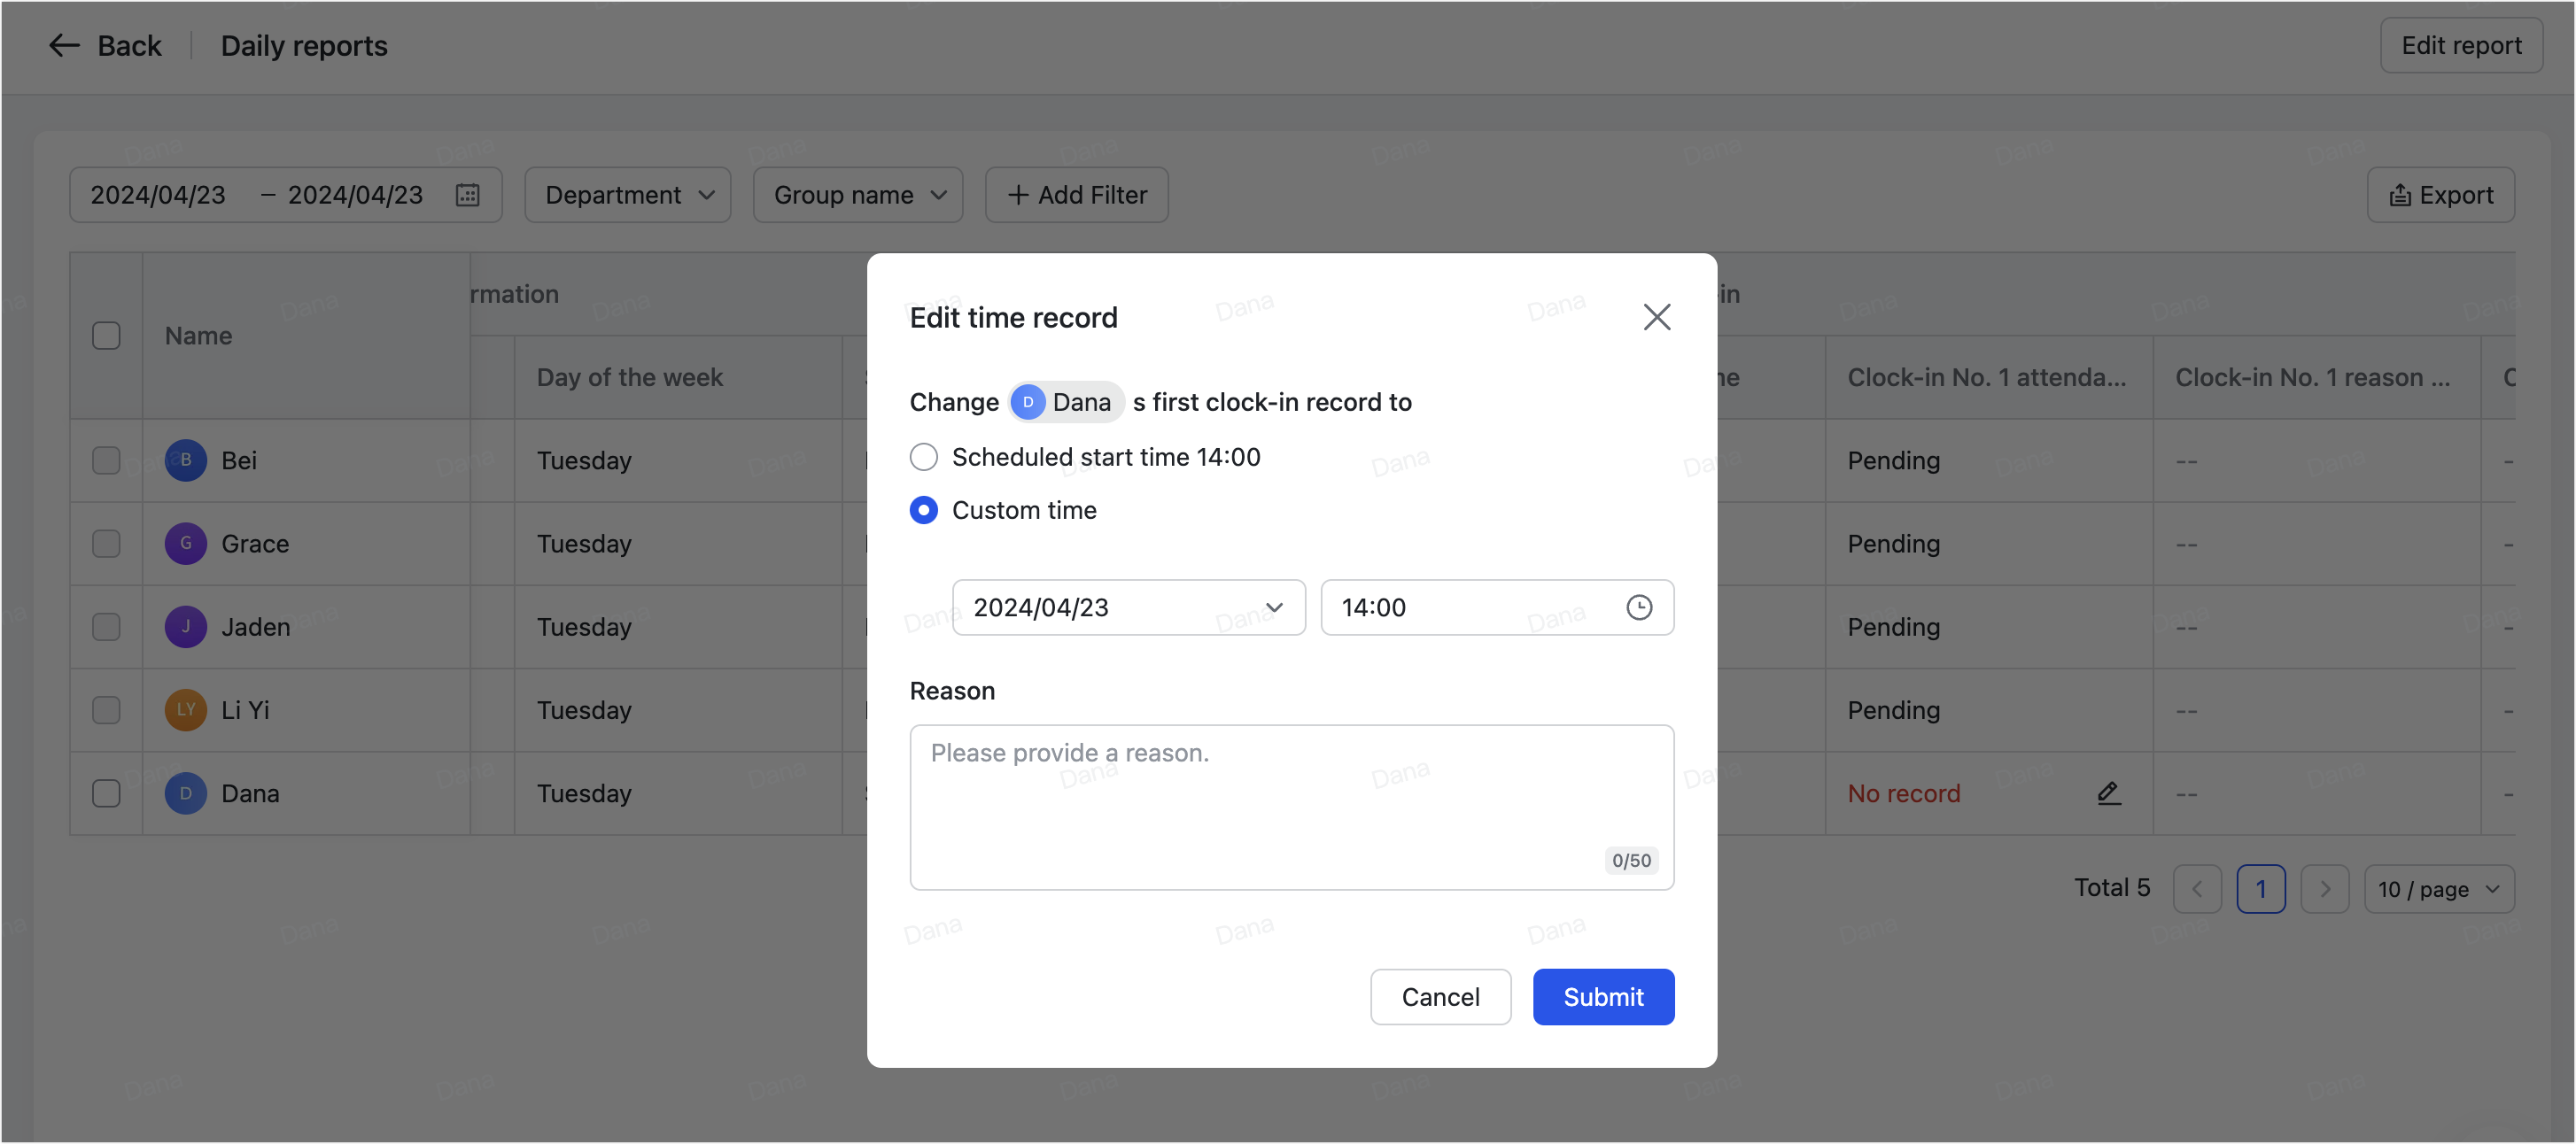Click the Submit button
2576x1144 pixels.
[x=1603, y=997]
